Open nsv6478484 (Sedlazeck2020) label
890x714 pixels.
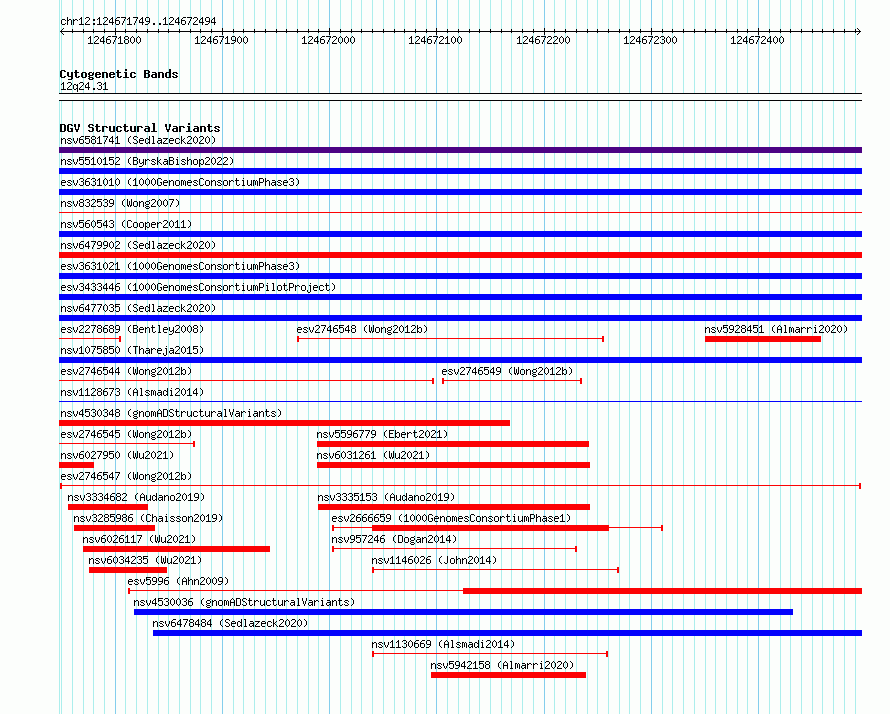click(x=230, y=623)
